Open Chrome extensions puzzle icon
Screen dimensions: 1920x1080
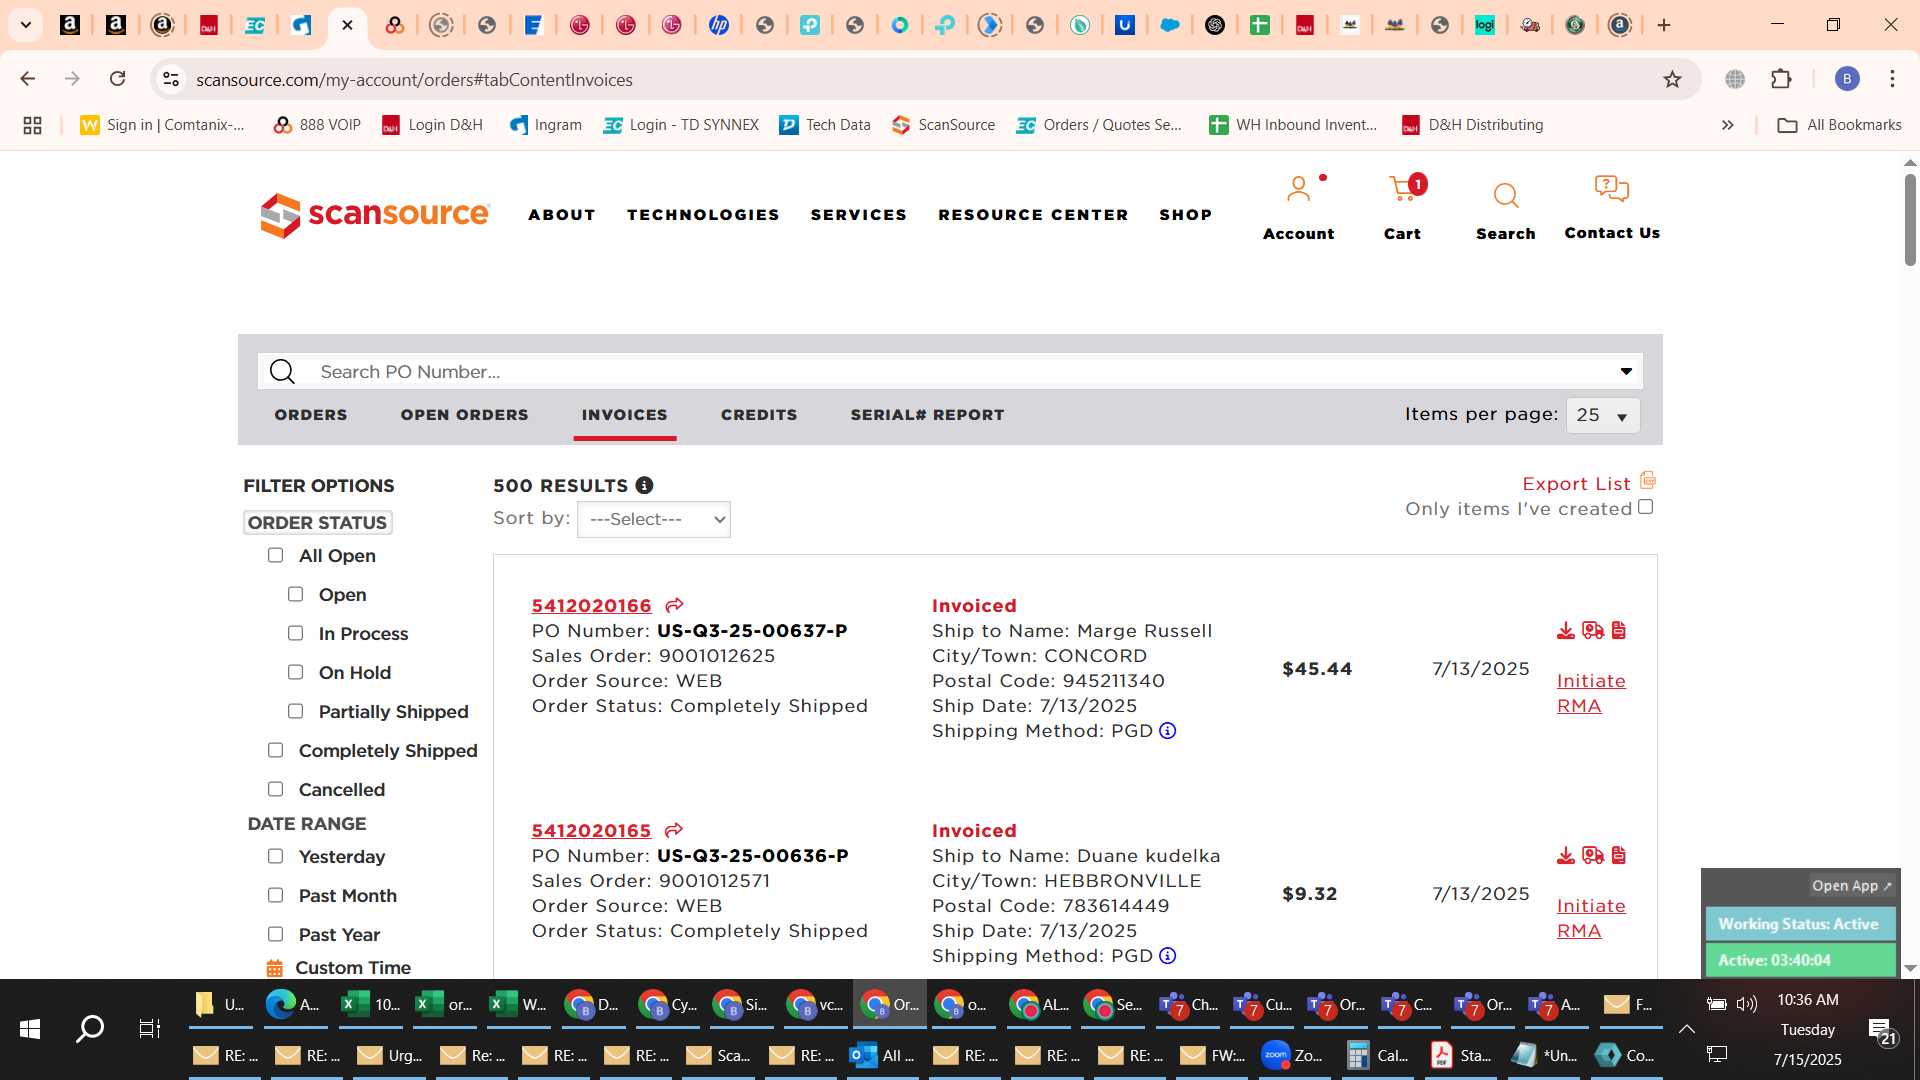1781,79
